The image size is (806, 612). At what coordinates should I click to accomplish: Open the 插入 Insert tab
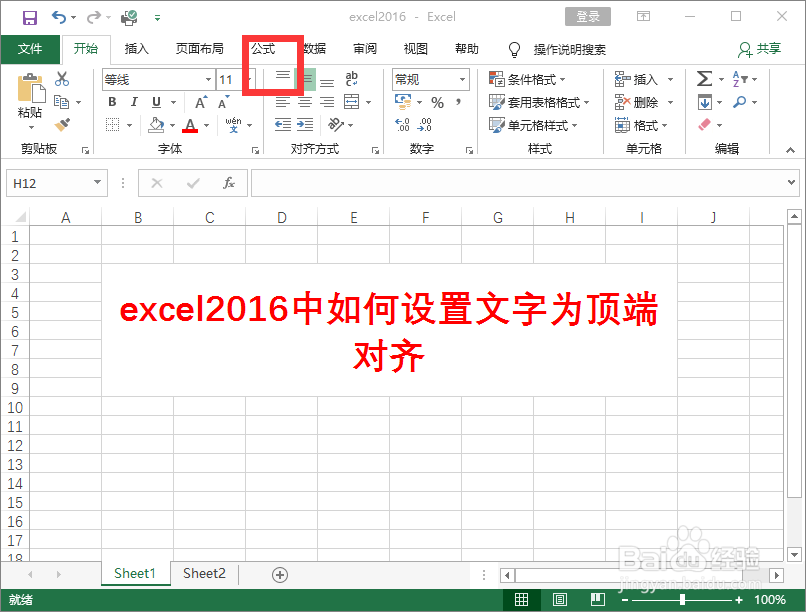click(x=137, y=49)
